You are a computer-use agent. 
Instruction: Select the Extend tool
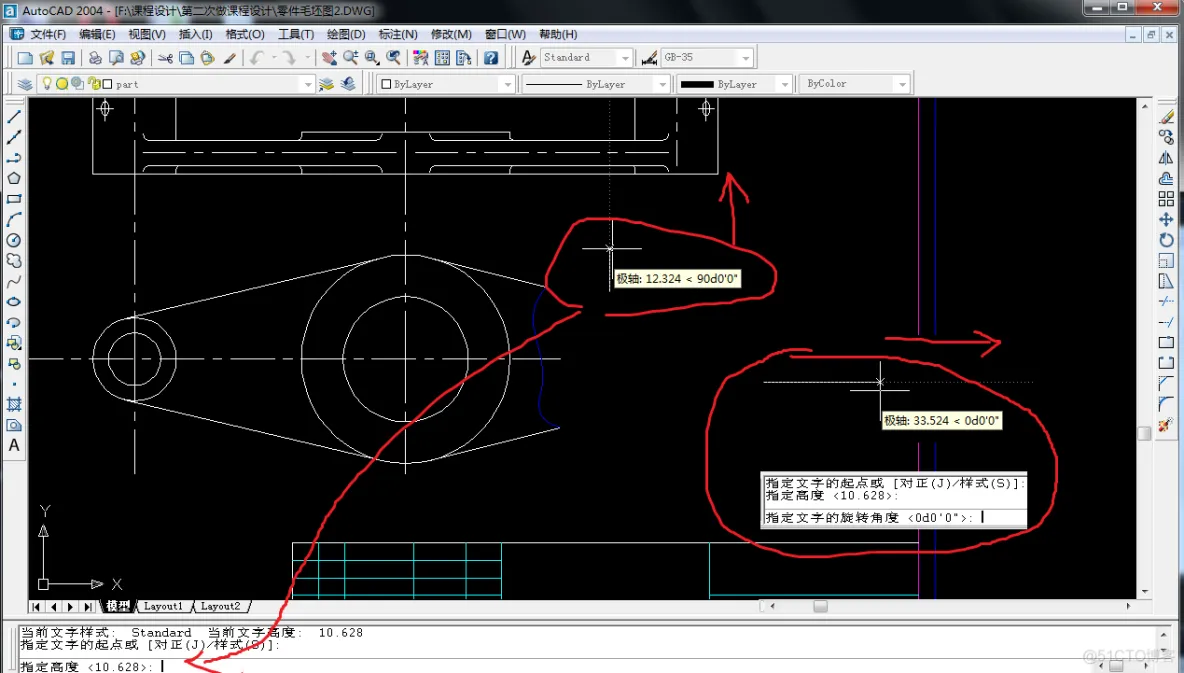(x=1167, y=323)
